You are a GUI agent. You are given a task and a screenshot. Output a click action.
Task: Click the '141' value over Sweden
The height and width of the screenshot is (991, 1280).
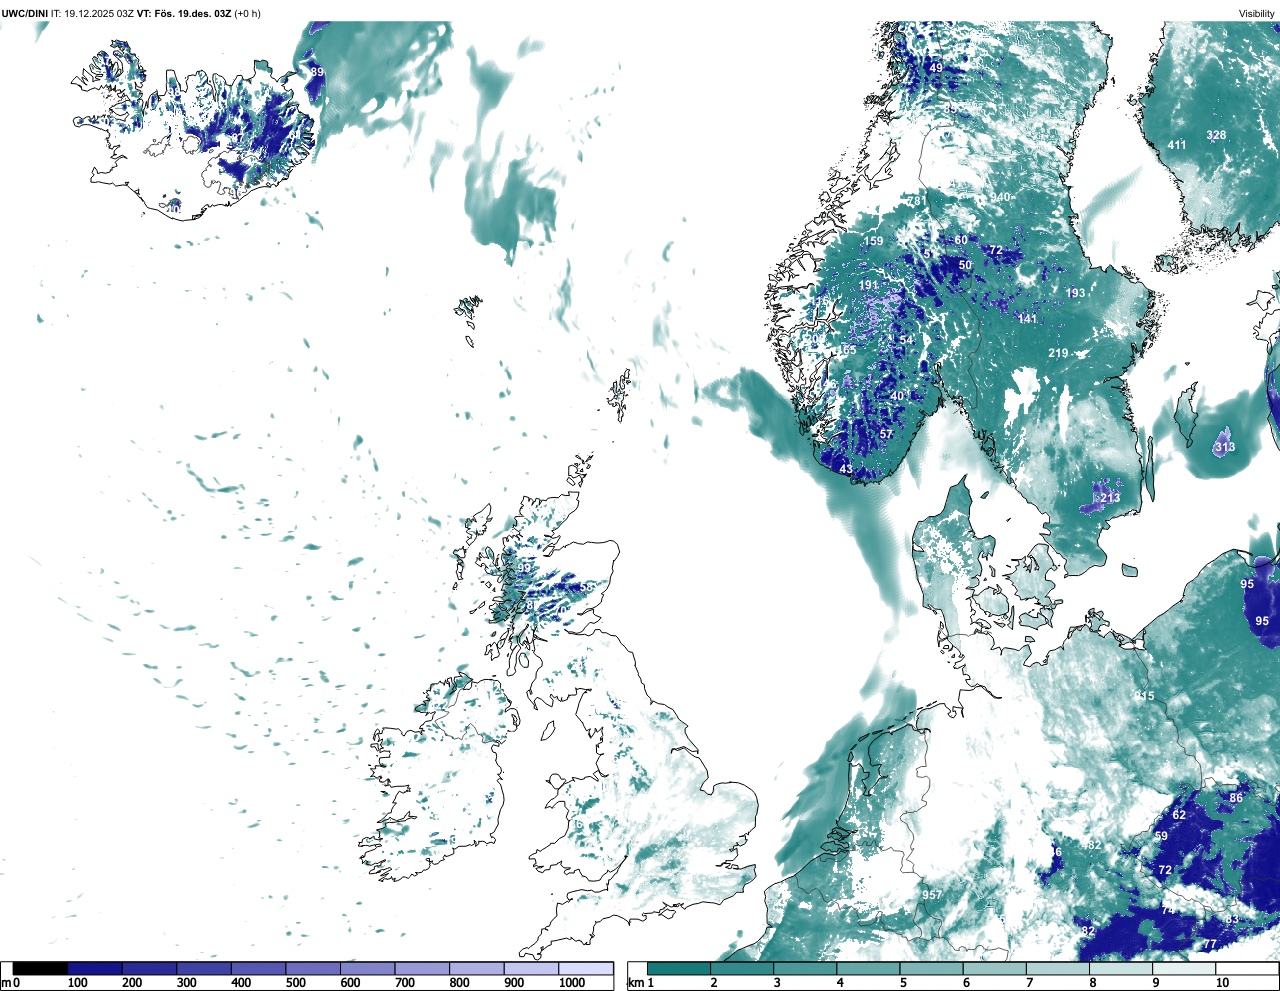[1027, 319]
